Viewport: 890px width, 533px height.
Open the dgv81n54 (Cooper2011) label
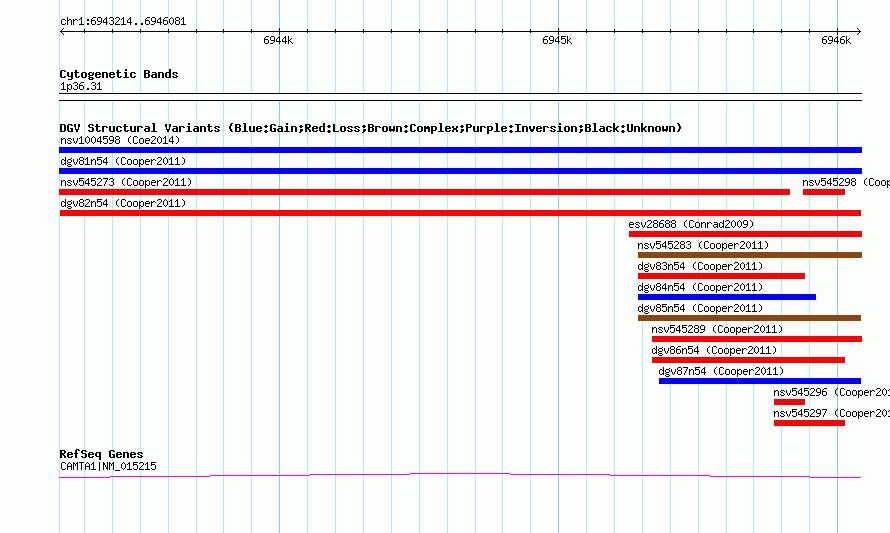pos(123,161)
